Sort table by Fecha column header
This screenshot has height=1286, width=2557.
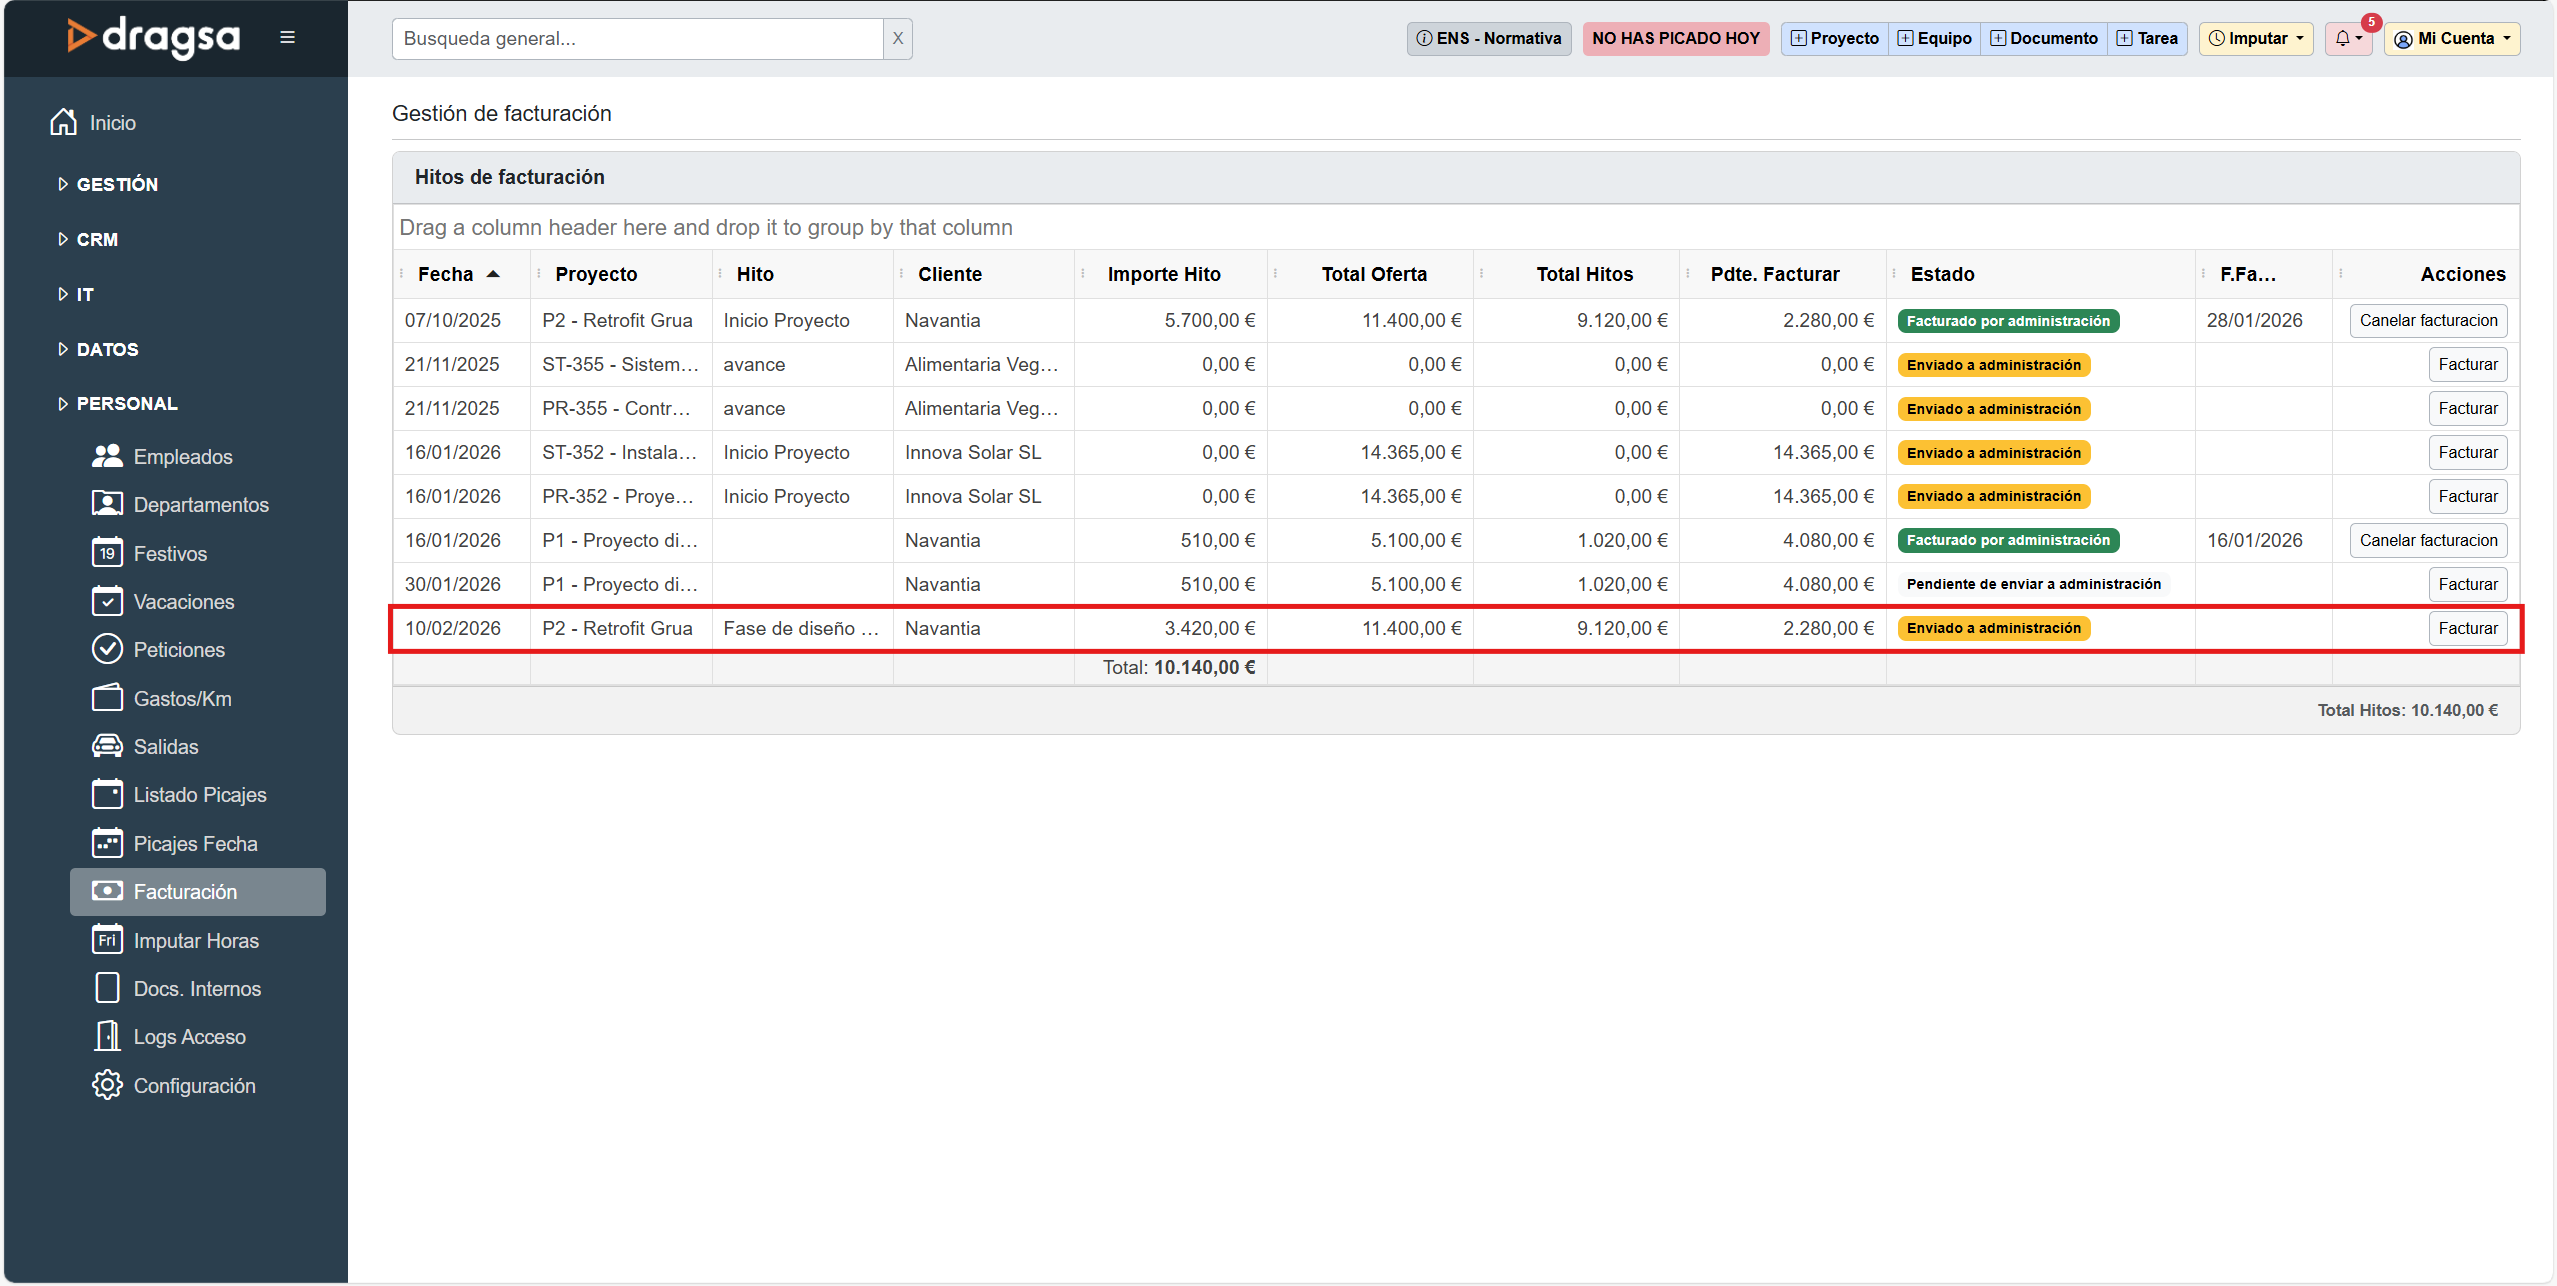tap(446, 274)
